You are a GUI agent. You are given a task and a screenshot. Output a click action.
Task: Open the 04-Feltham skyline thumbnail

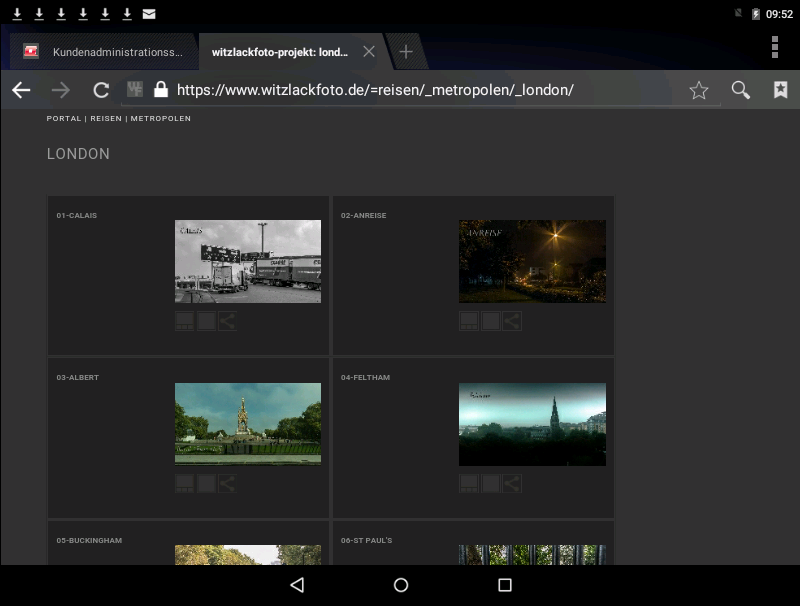pos(532,424)
